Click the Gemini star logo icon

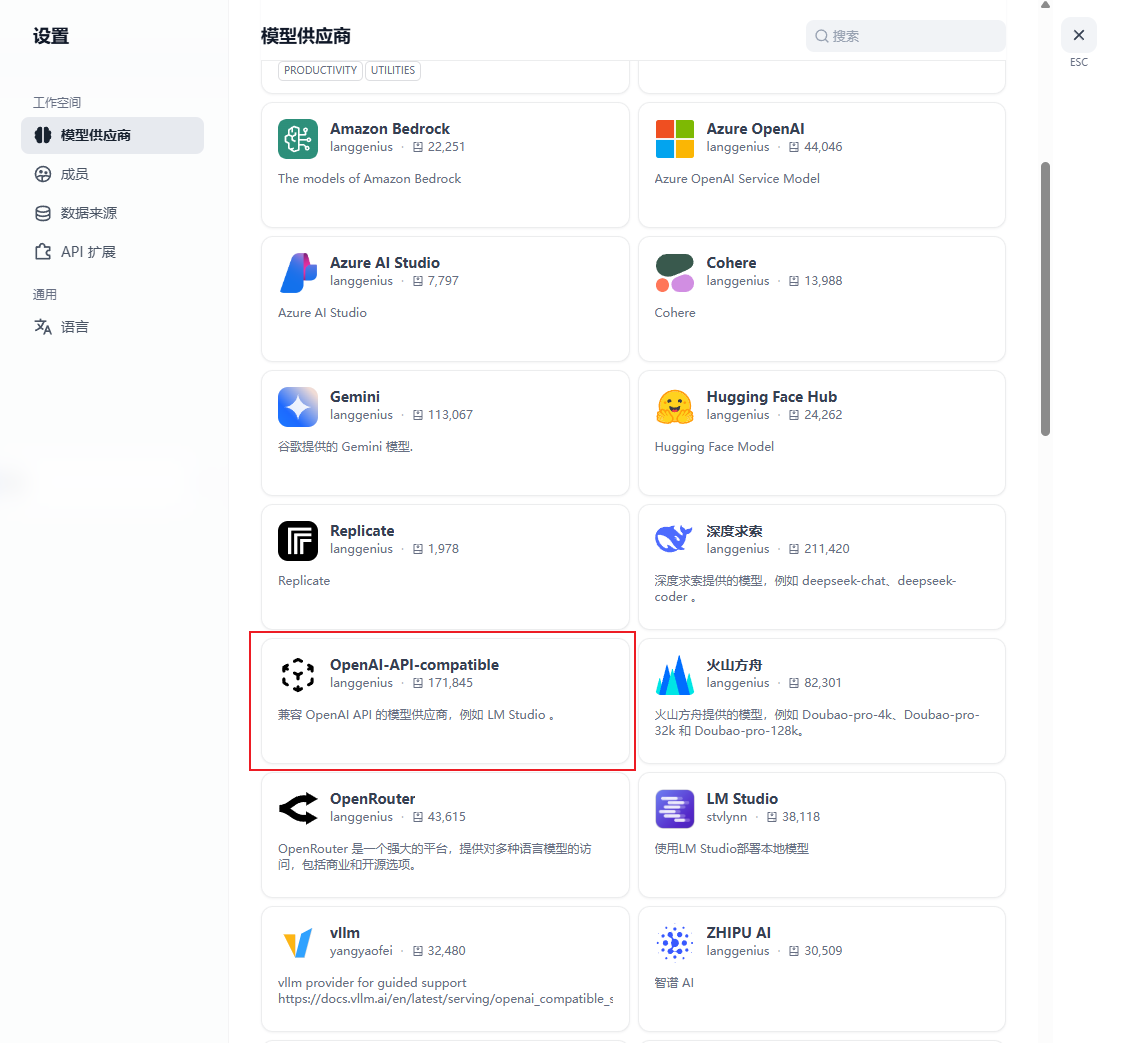tap(298, 407)
